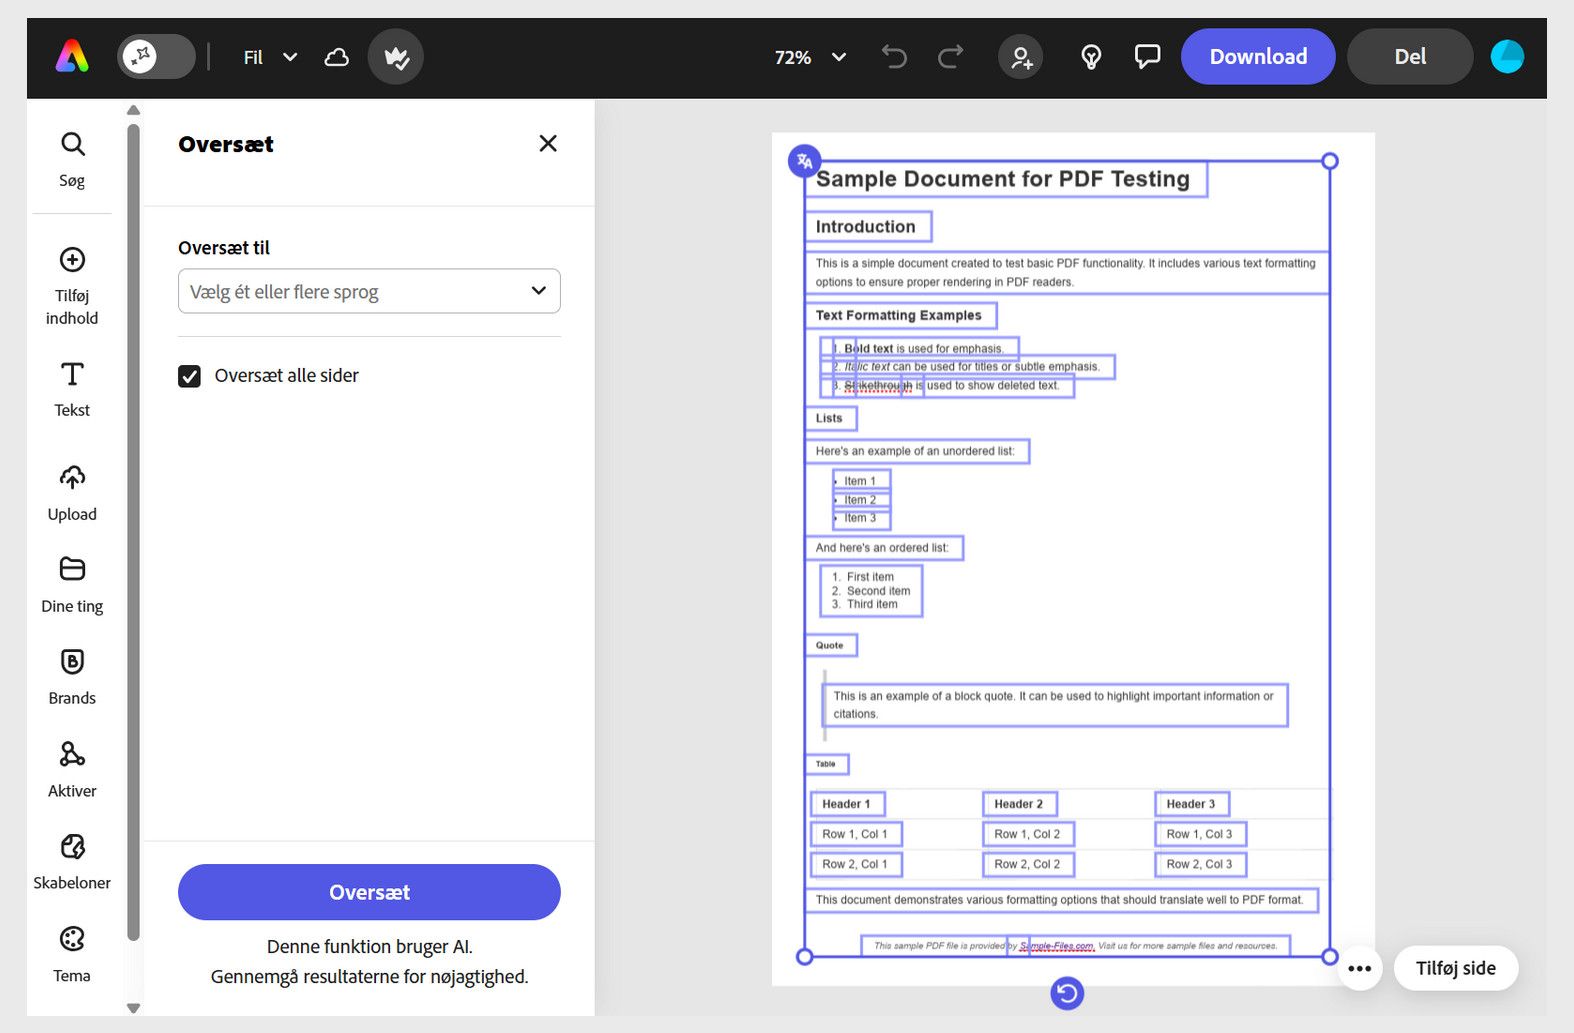1574x1033 pixels.
Task: Toggle the AI assistant switch
Action: (x=156, y=57)
